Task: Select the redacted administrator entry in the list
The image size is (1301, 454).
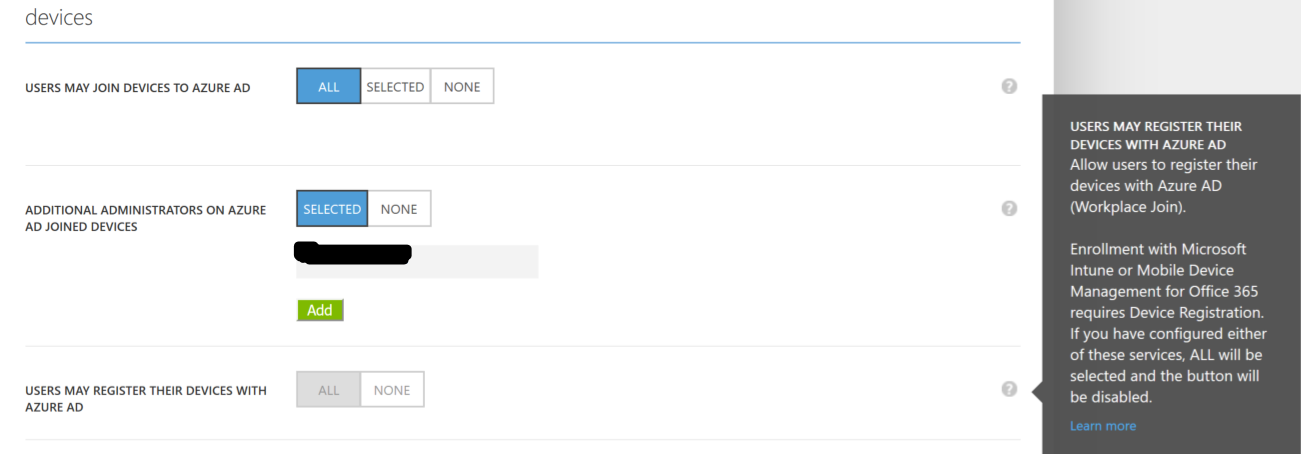Action: [417, 261]
